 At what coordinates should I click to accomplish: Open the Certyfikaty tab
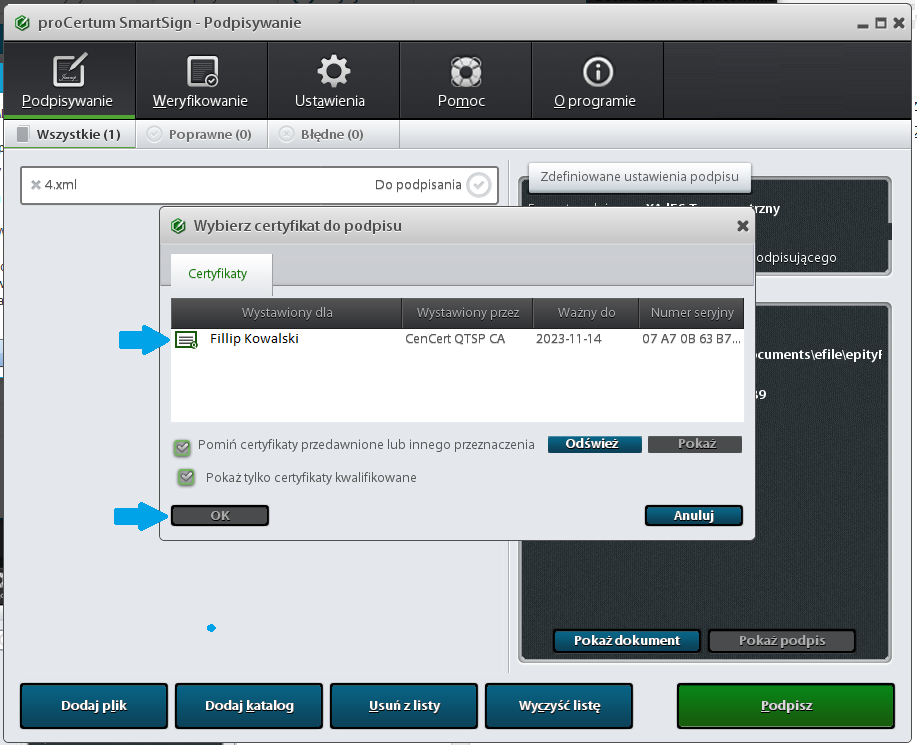[221, 274]
